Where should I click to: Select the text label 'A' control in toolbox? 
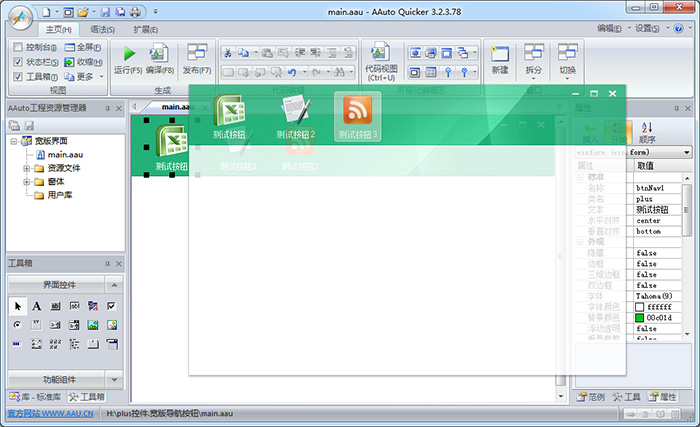point(37,306)
